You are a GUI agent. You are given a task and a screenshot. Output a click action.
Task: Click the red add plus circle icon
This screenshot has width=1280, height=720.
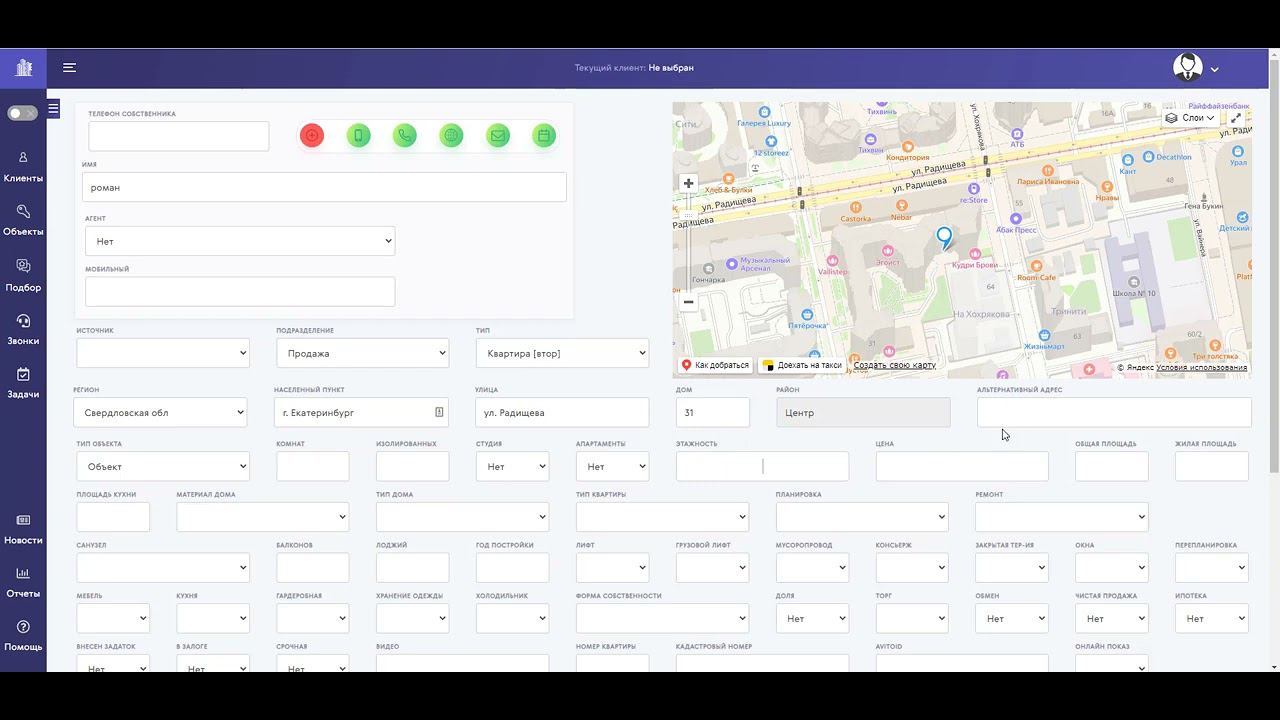(312, 135)
